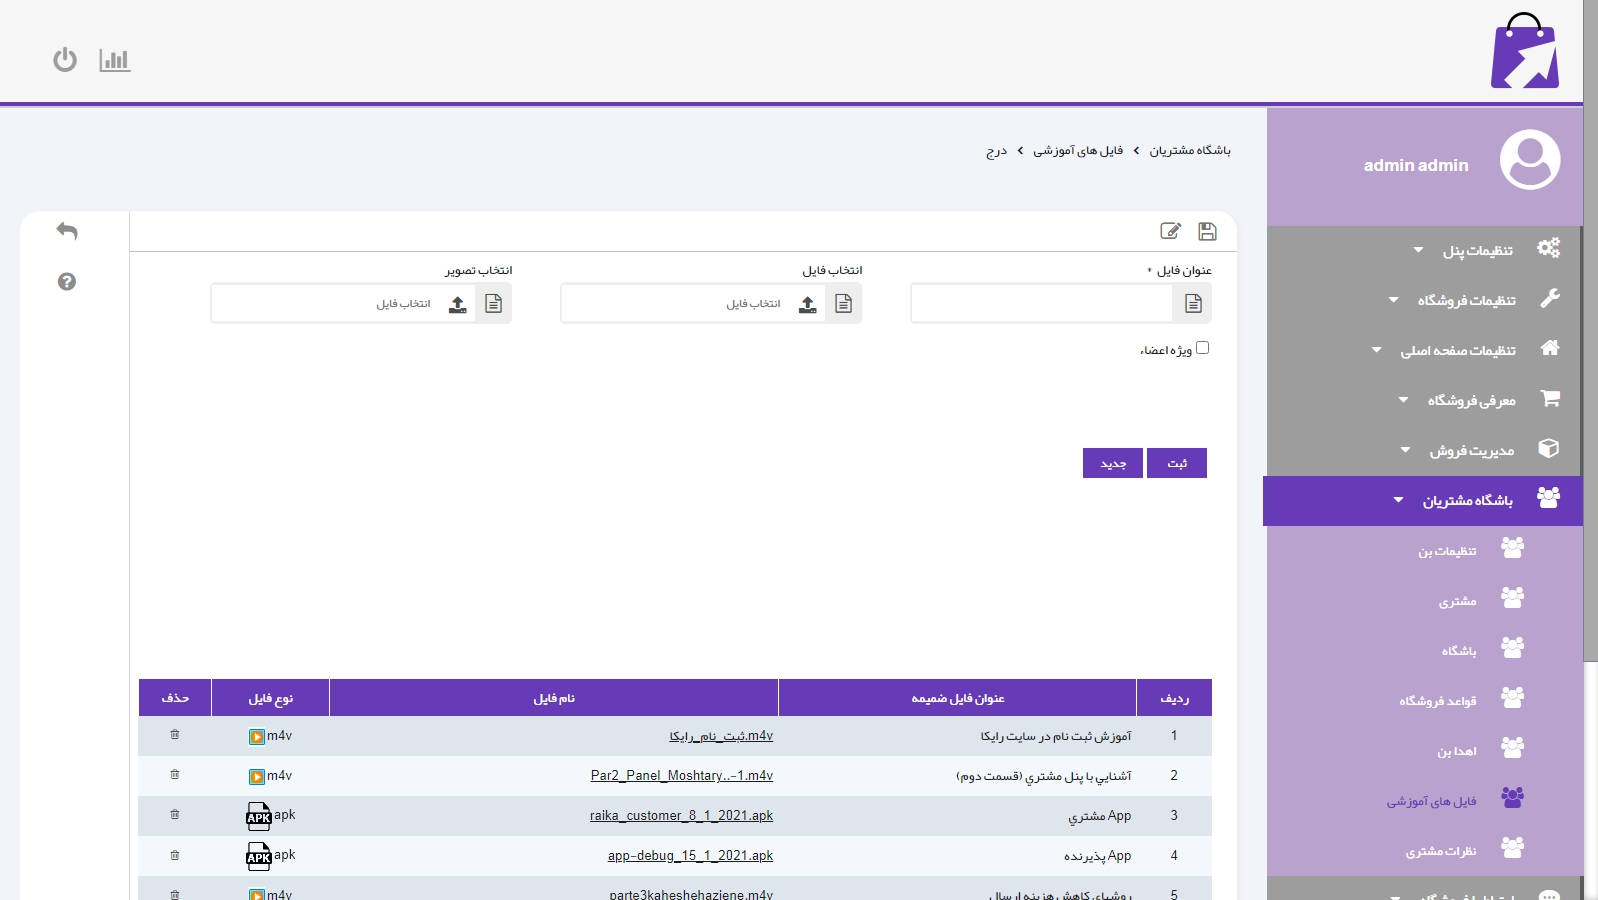
Task: Delete row 4 app-debug using trash icon
Action: 175,855
